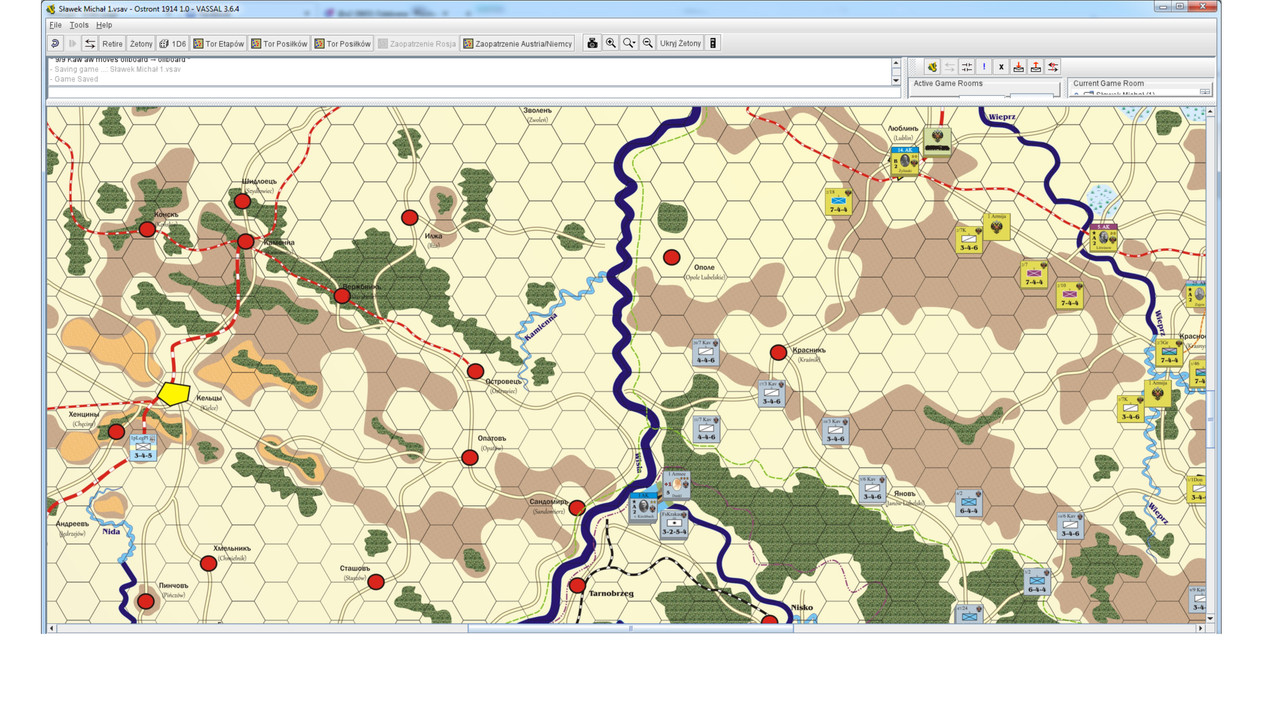The image size is (1280, 709).
Task: Click the red down-arrow tray icon
Action: 1018,67
